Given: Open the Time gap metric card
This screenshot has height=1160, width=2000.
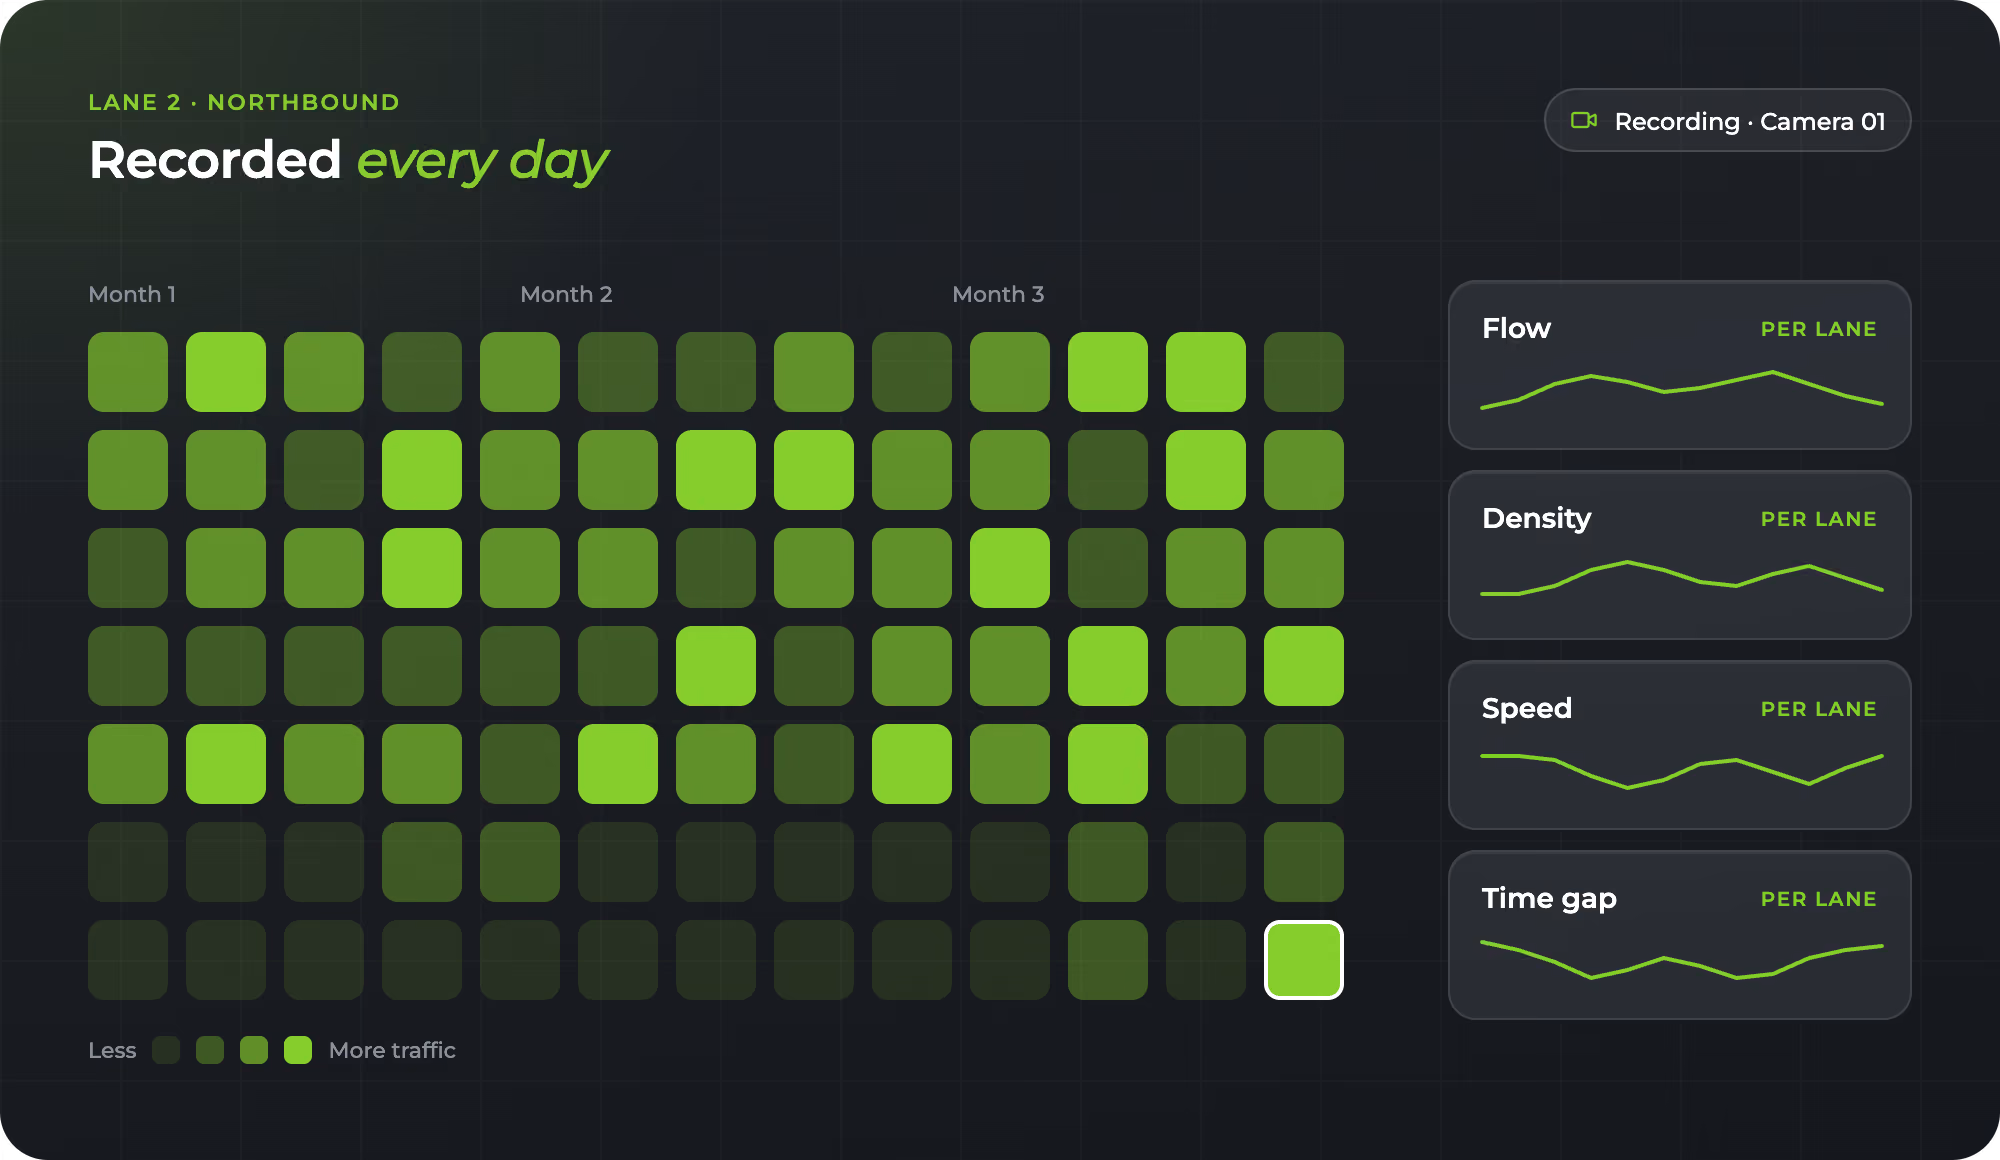Looking at the screenshot, I should (1679, 935).
